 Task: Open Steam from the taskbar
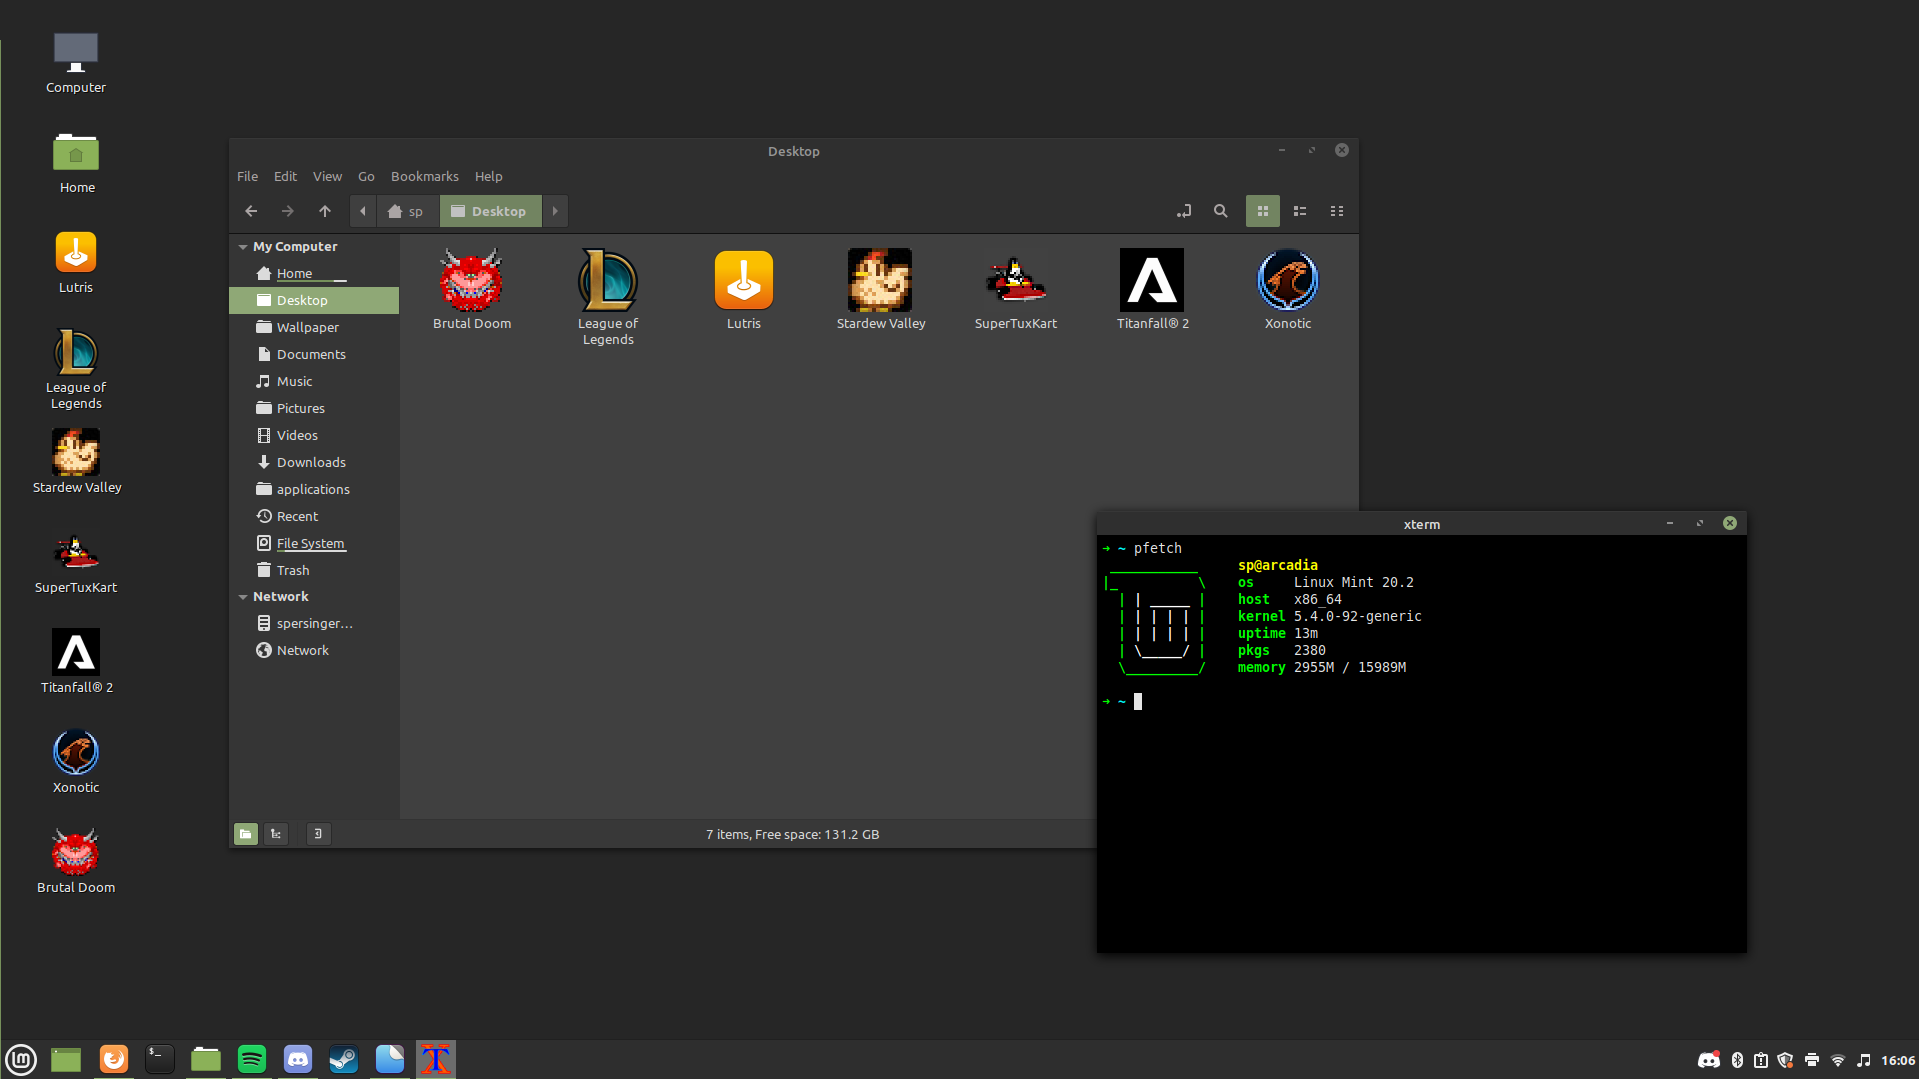pyautogui.click(x=344, y=1059)
